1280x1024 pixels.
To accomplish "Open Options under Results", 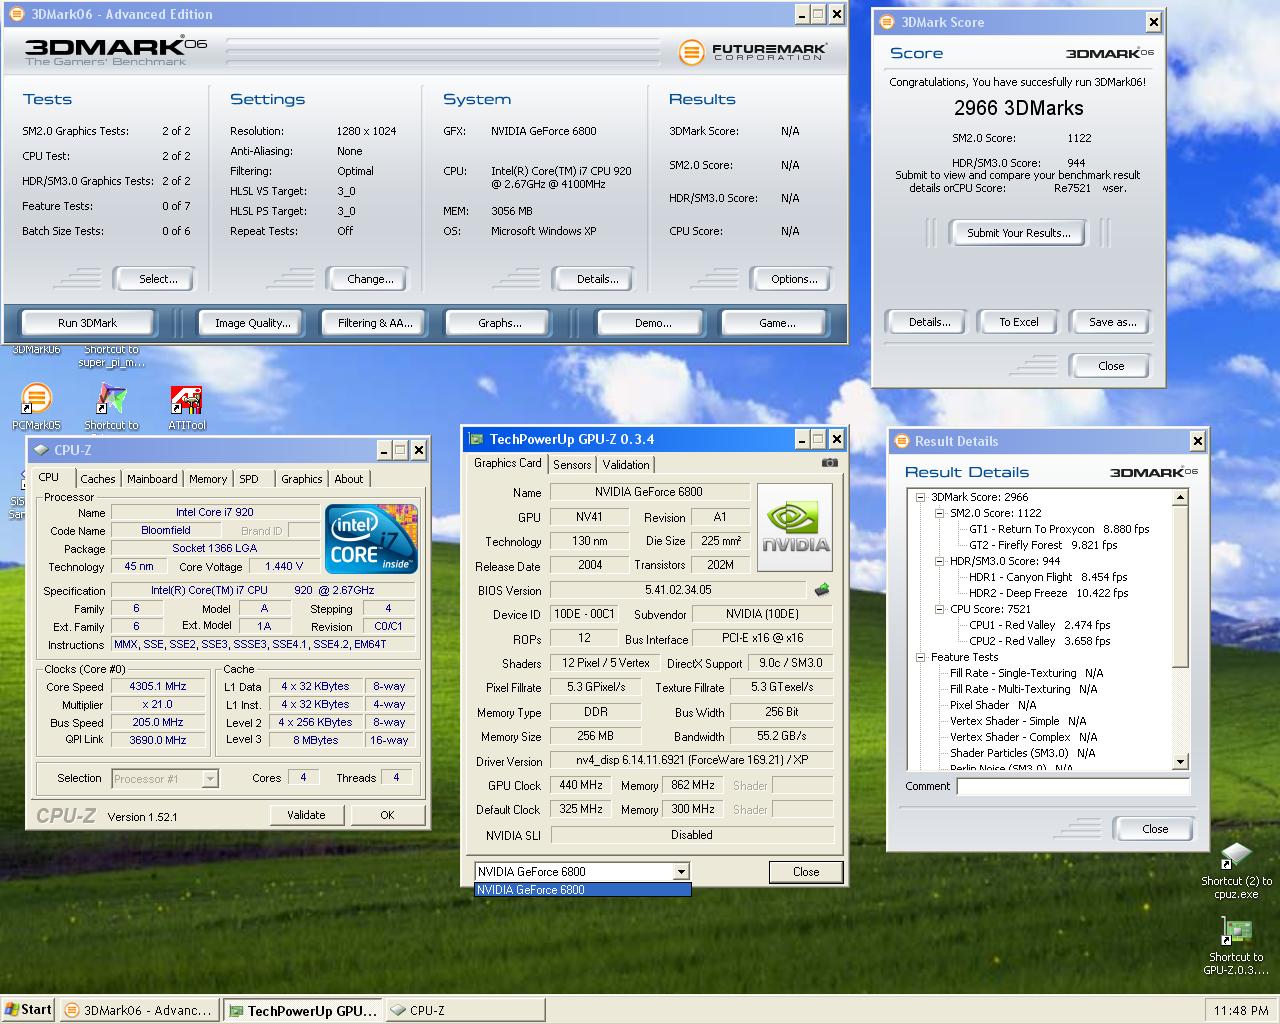I will point(794,279).
